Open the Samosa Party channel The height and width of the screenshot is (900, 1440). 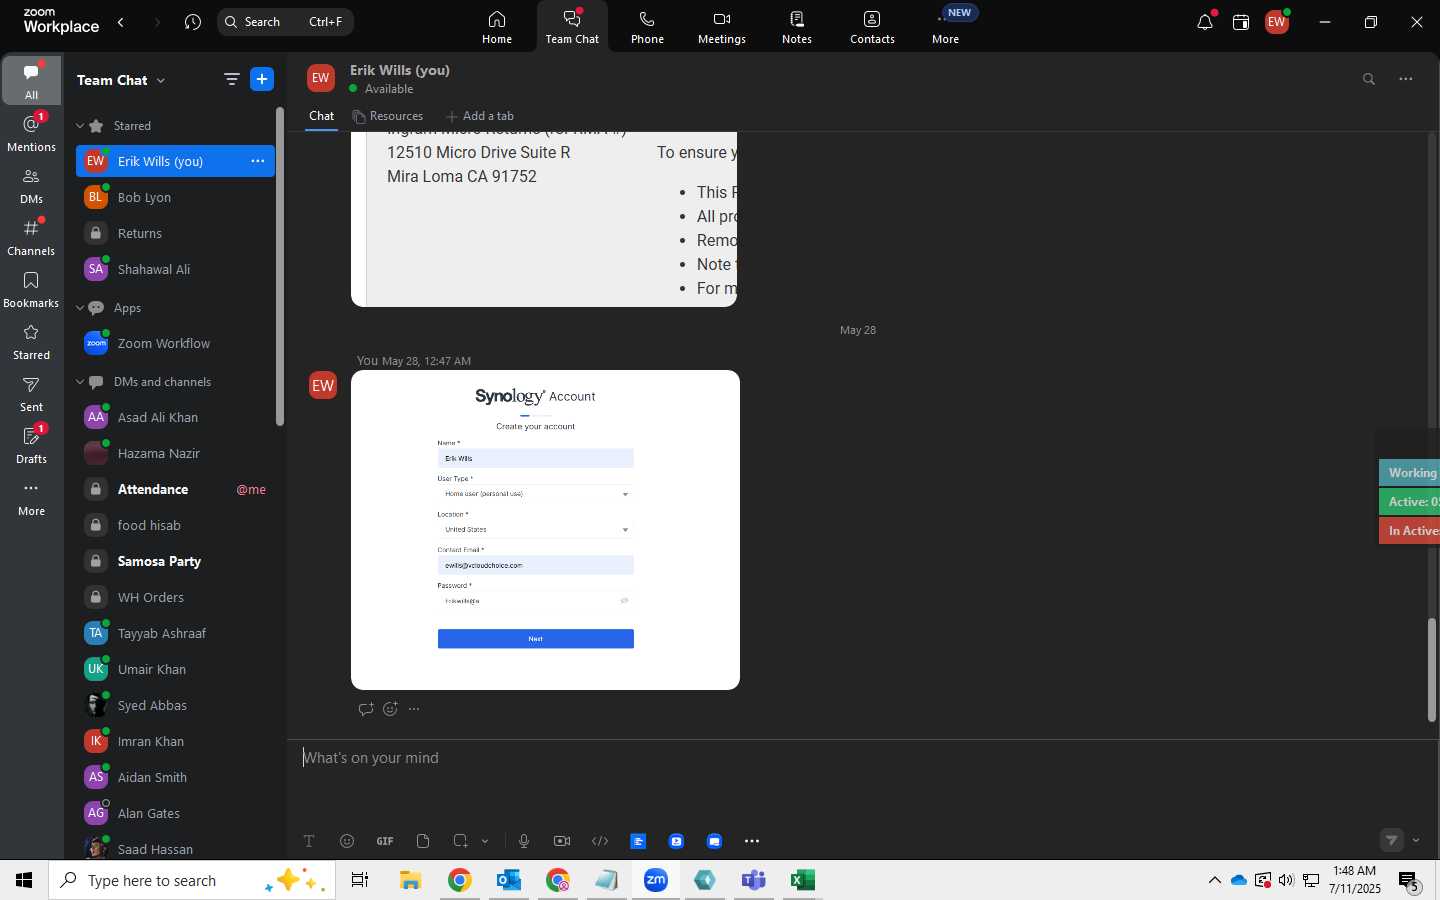[x=175, y=561]
